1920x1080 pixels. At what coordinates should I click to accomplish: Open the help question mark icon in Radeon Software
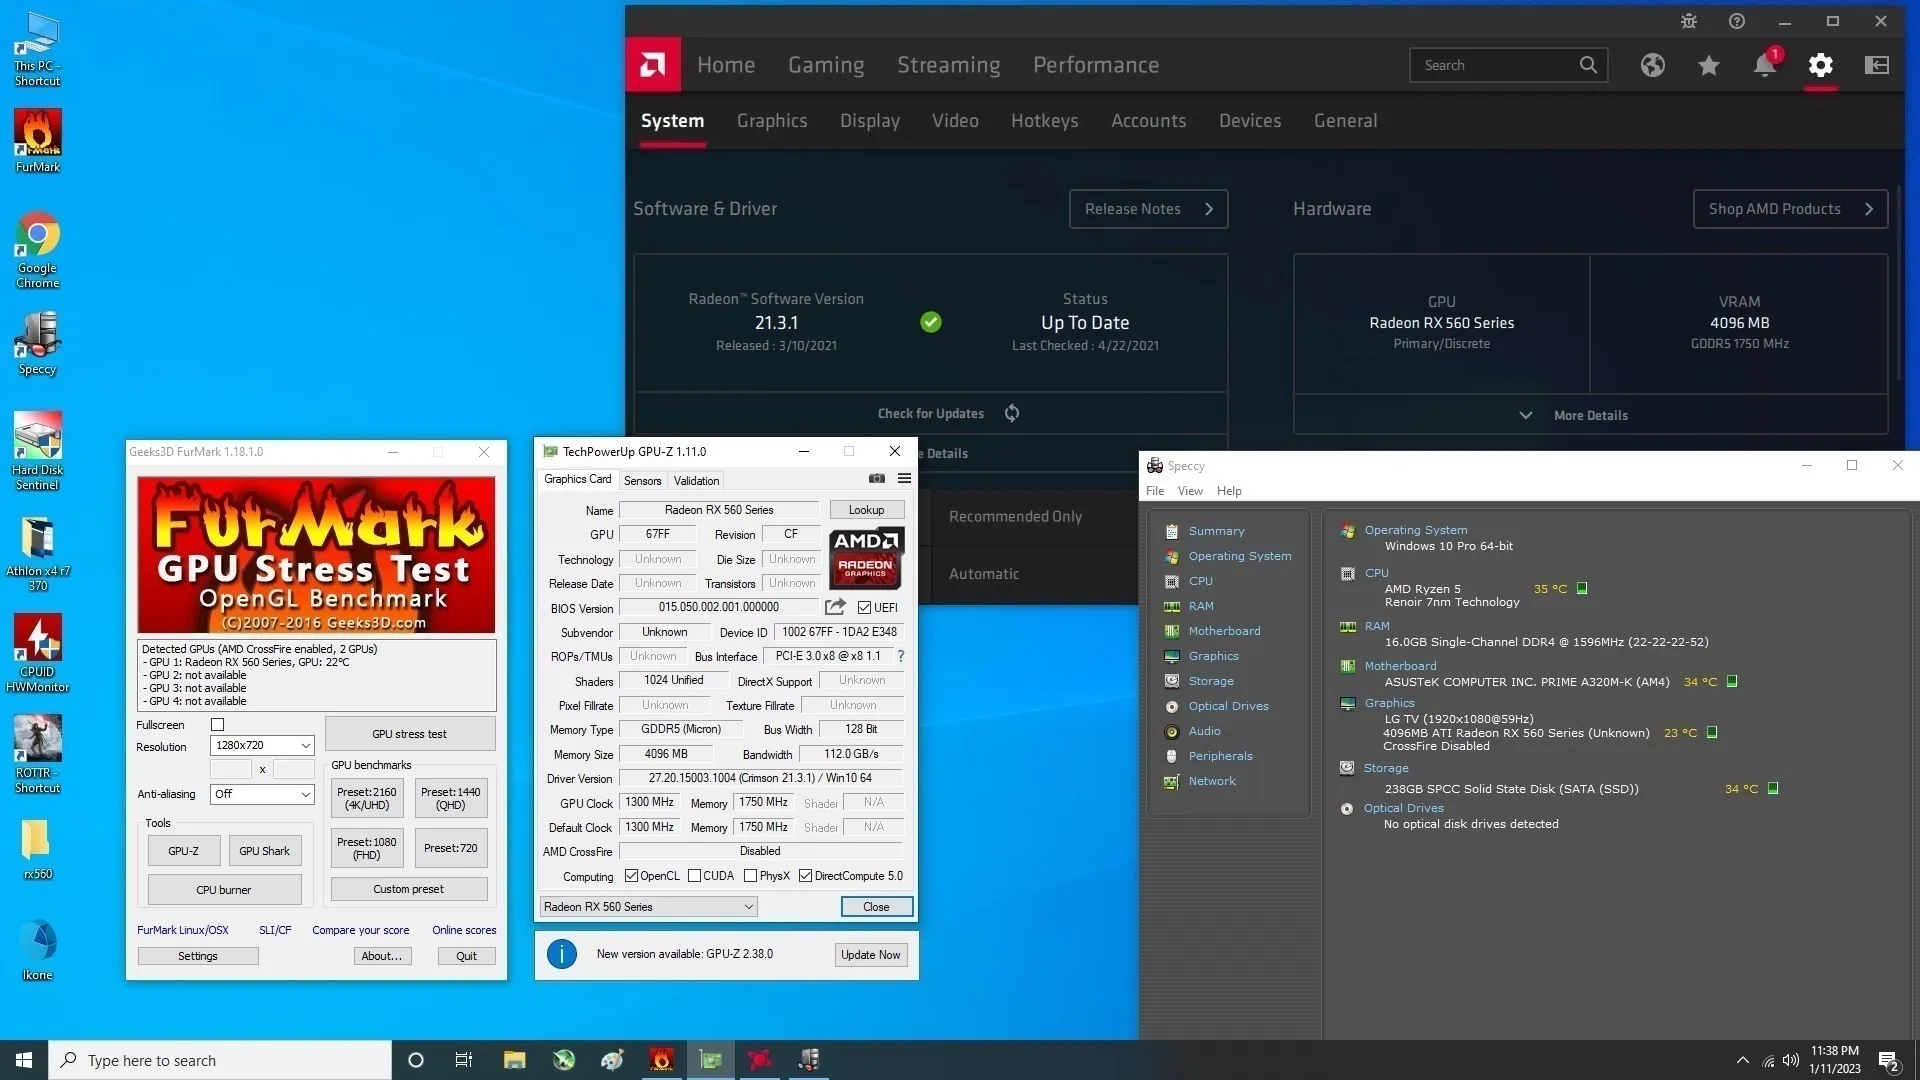click(1737, 21)
